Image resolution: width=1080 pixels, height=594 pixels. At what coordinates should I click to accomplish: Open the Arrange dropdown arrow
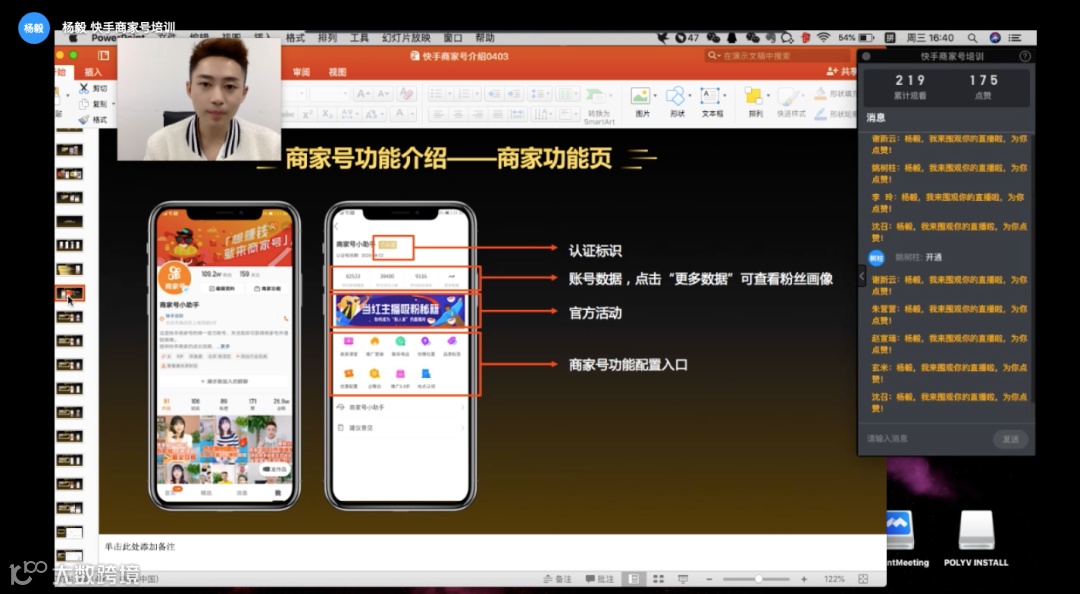point(768,96)
